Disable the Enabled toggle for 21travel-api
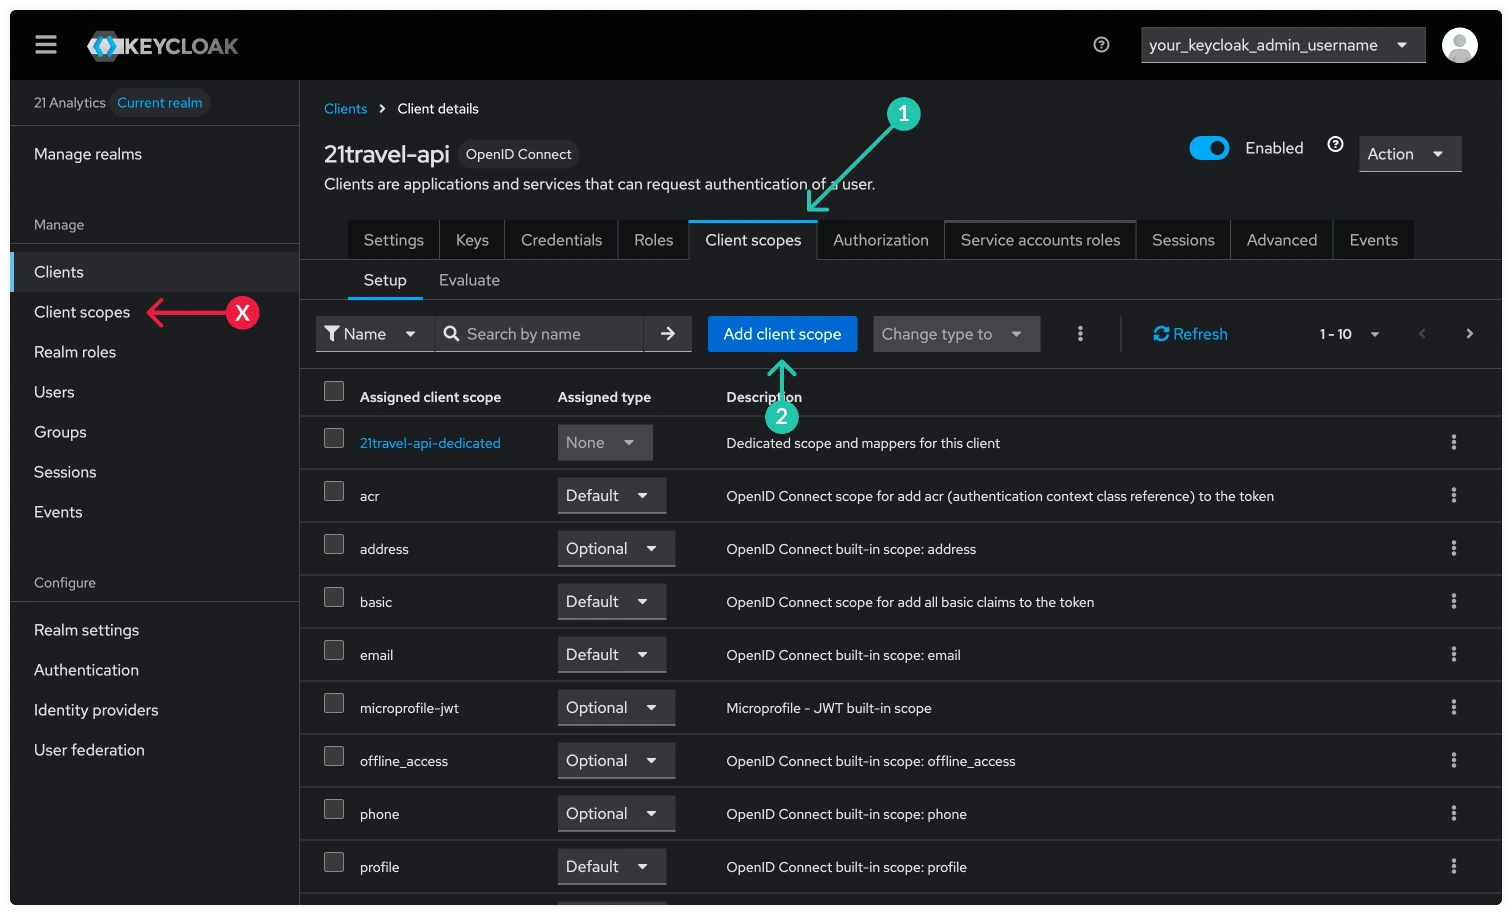Screen dimensions: 1512x915 (1209, 147)
